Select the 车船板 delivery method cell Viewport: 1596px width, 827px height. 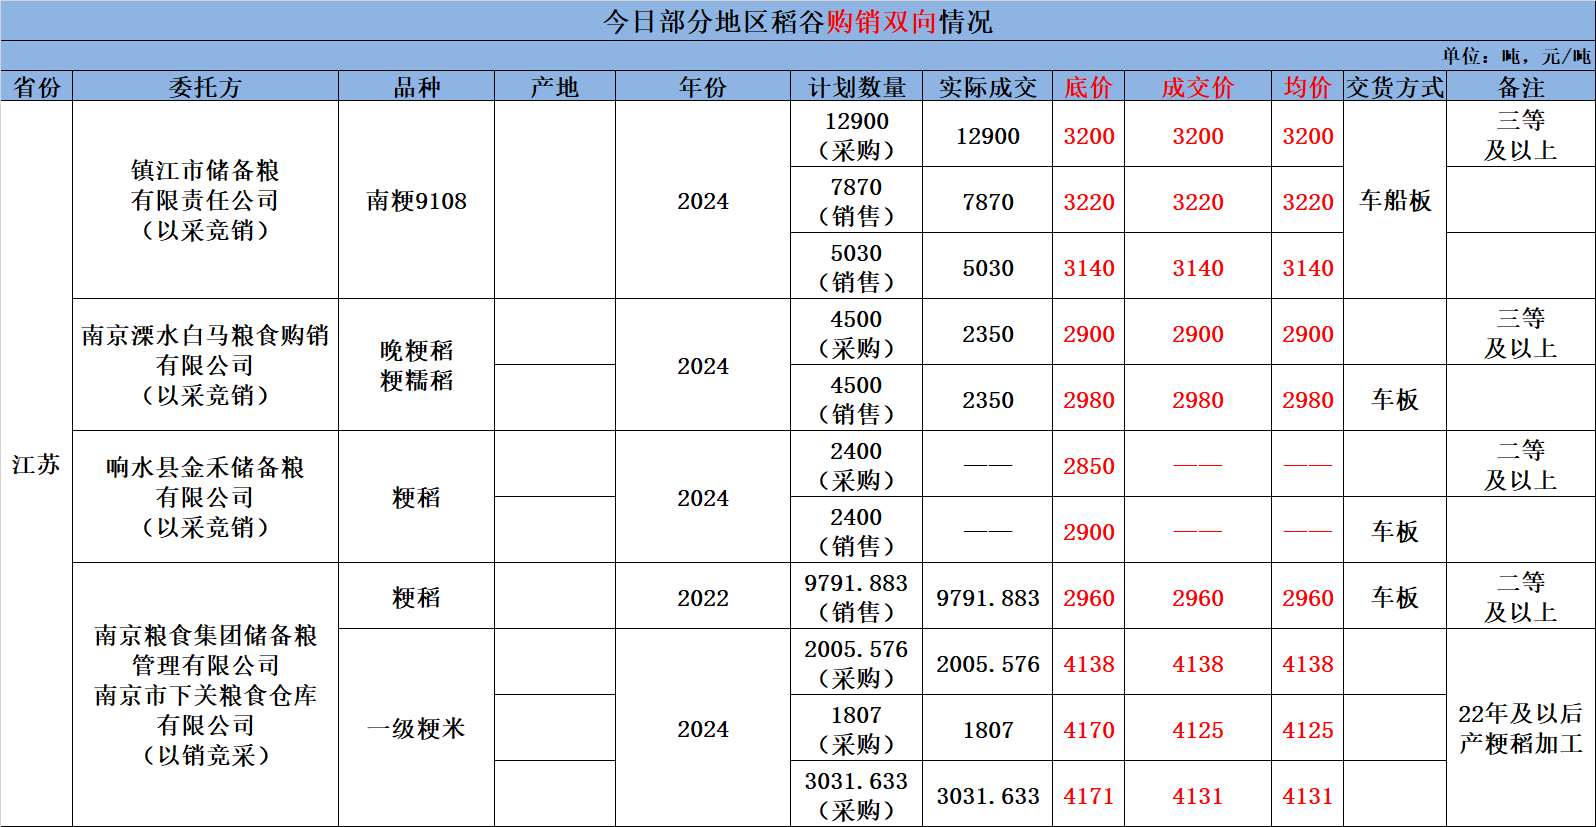pos(1395,200)
